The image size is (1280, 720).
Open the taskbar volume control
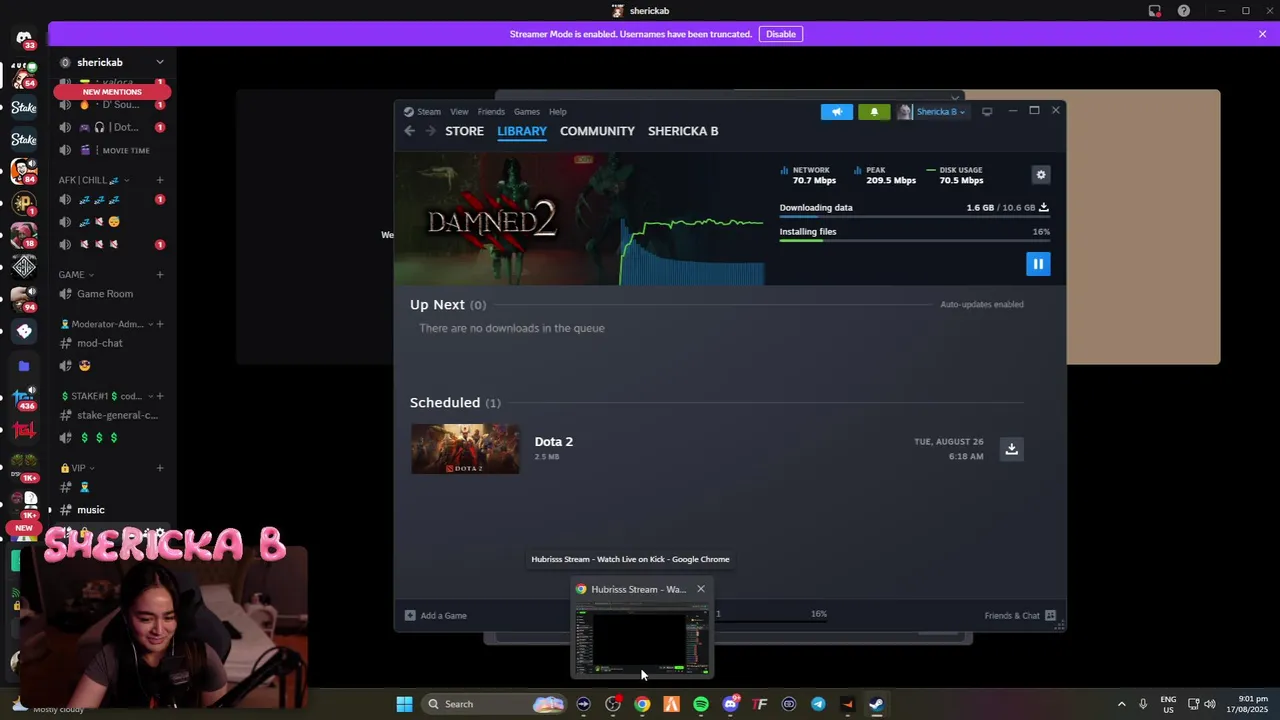pyautogui.click(x=1210, y=704)
